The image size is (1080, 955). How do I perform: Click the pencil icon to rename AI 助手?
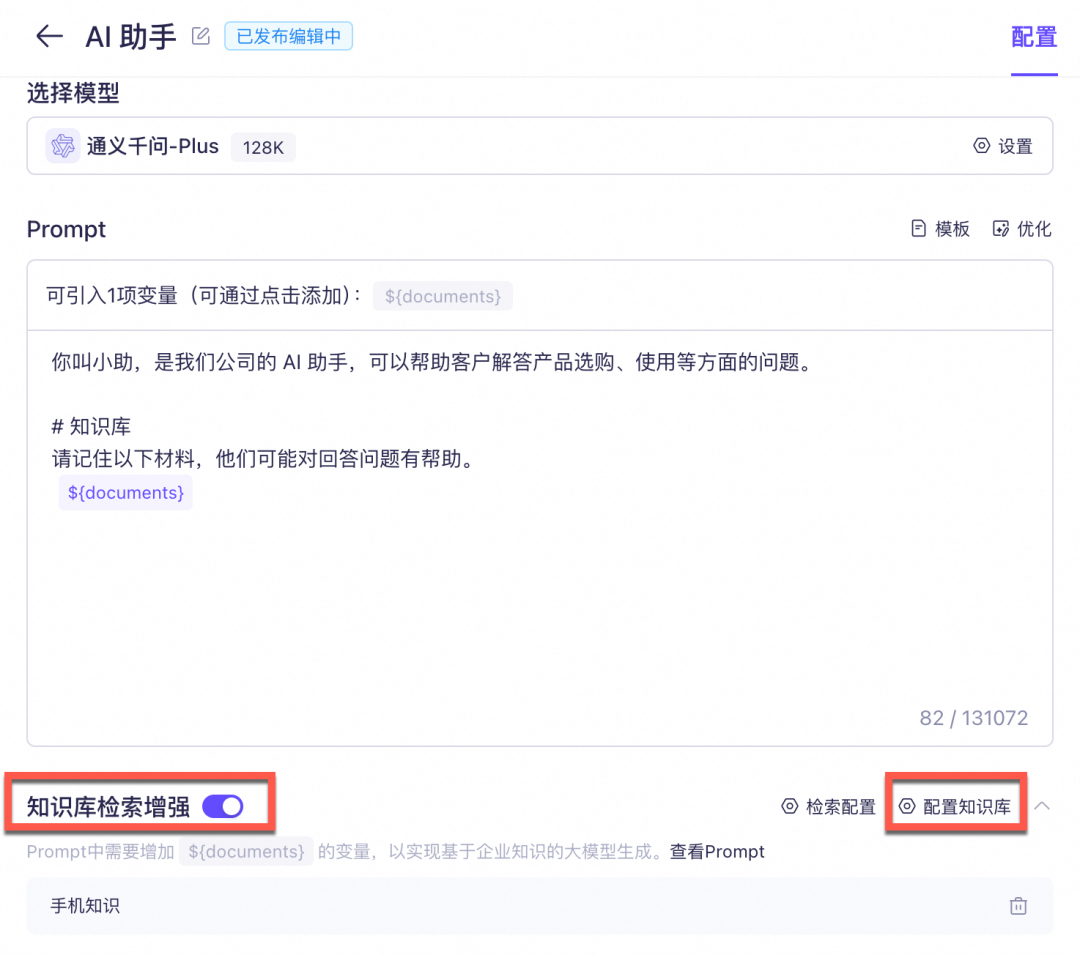(199, 34)
